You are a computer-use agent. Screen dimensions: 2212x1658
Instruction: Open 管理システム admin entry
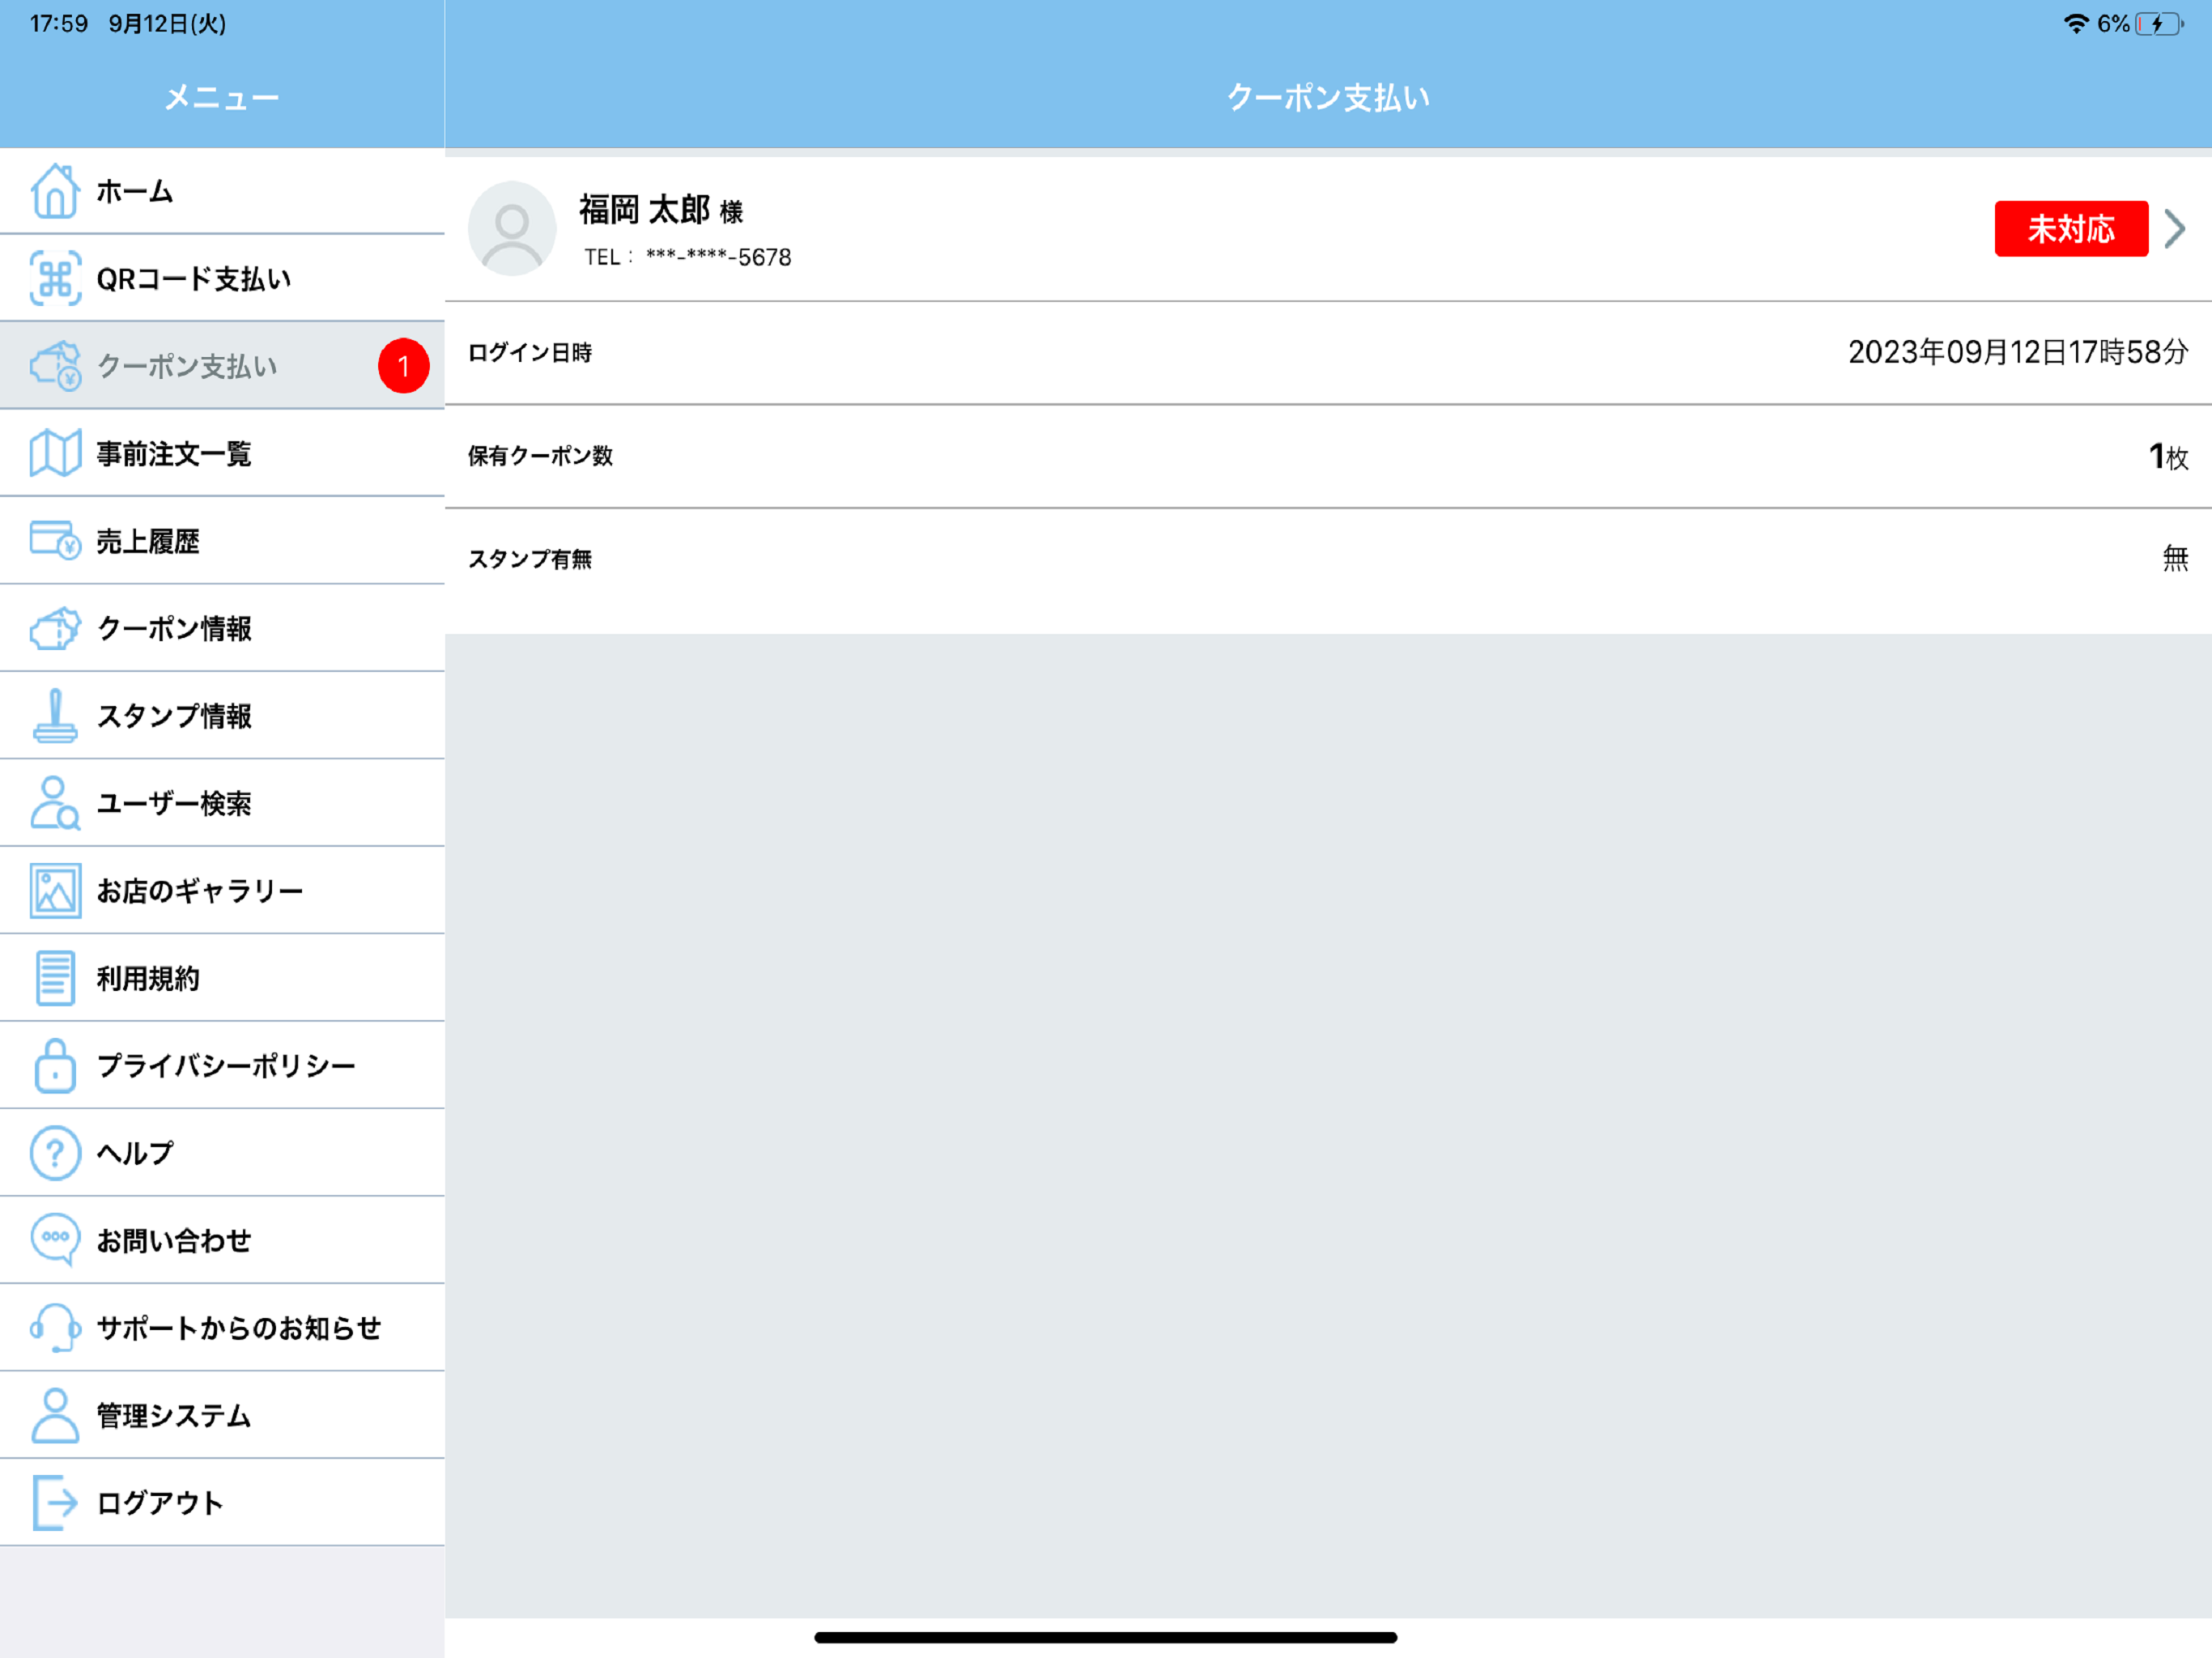tap(174, 1415)
